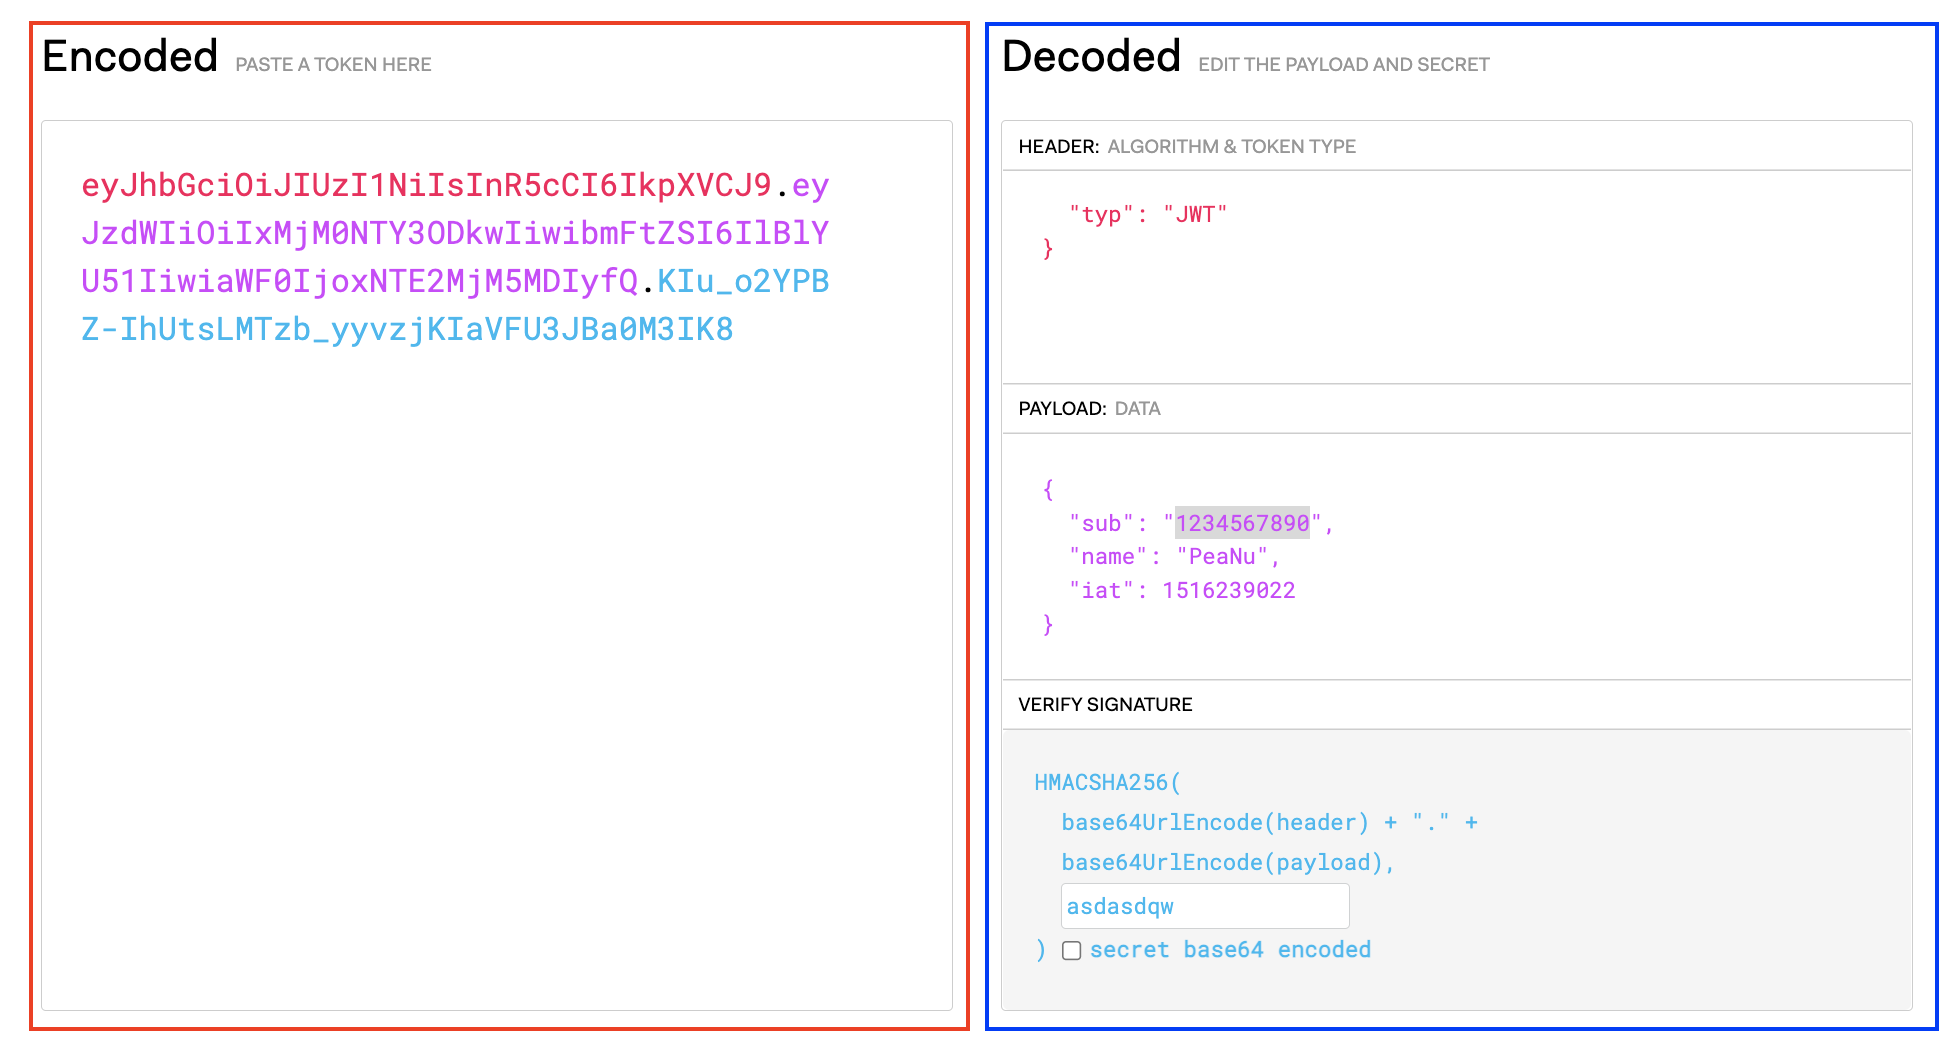Enable the secret base64 encoded checkbox
The image size is (1956, 1042).
click(1071, 951)
